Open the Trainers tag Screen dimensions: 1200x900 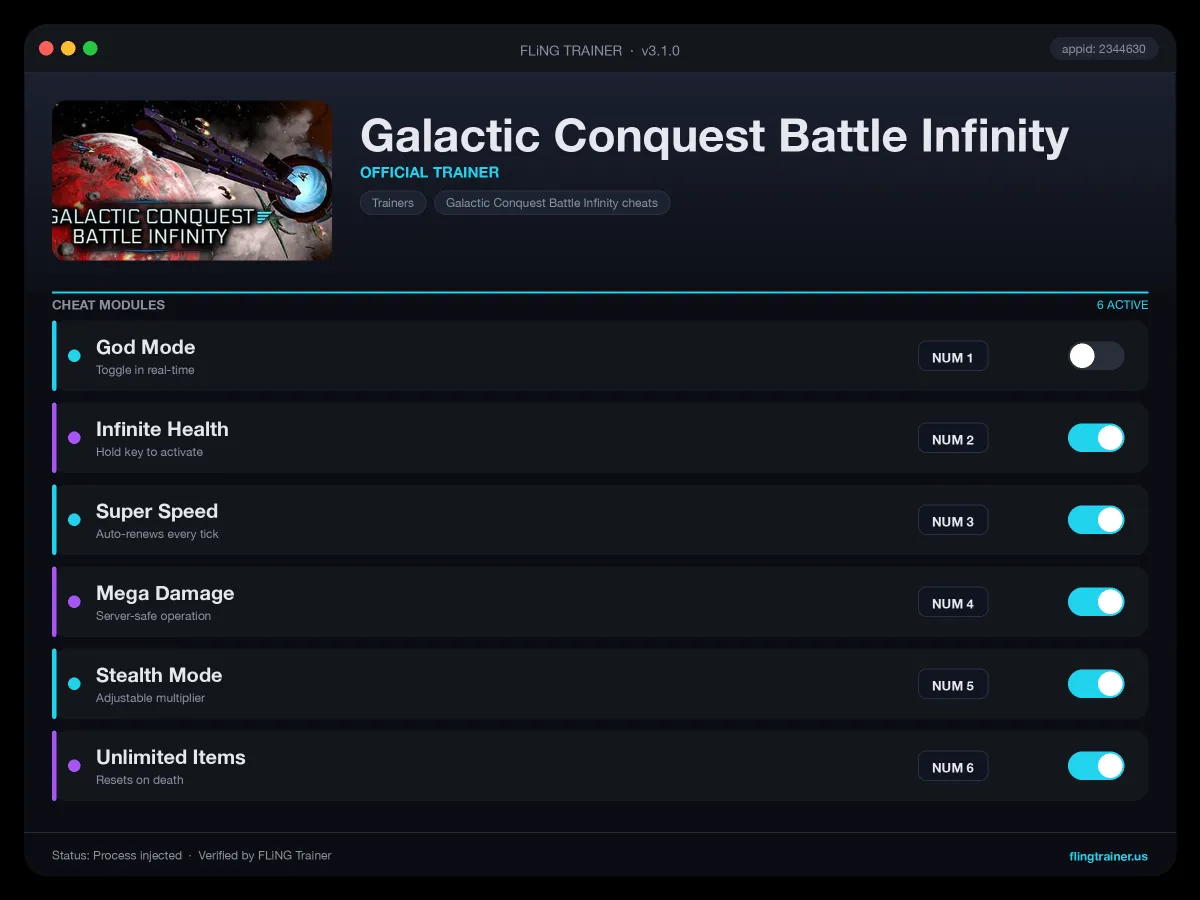(x=393, y=203)
